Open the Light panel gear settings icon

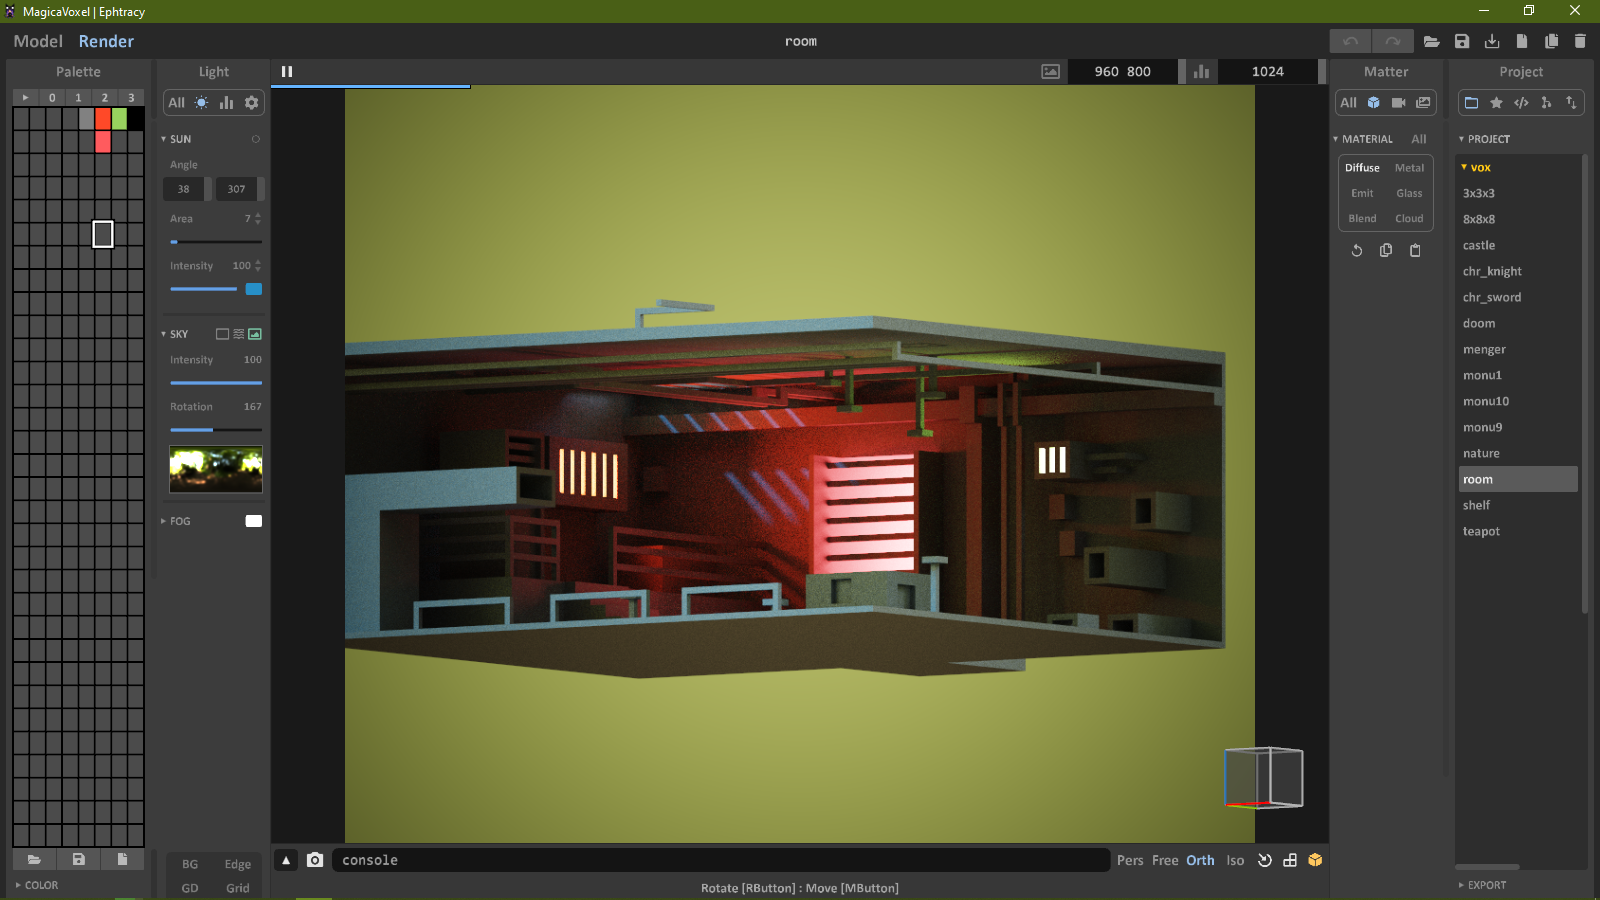[251, 102]
